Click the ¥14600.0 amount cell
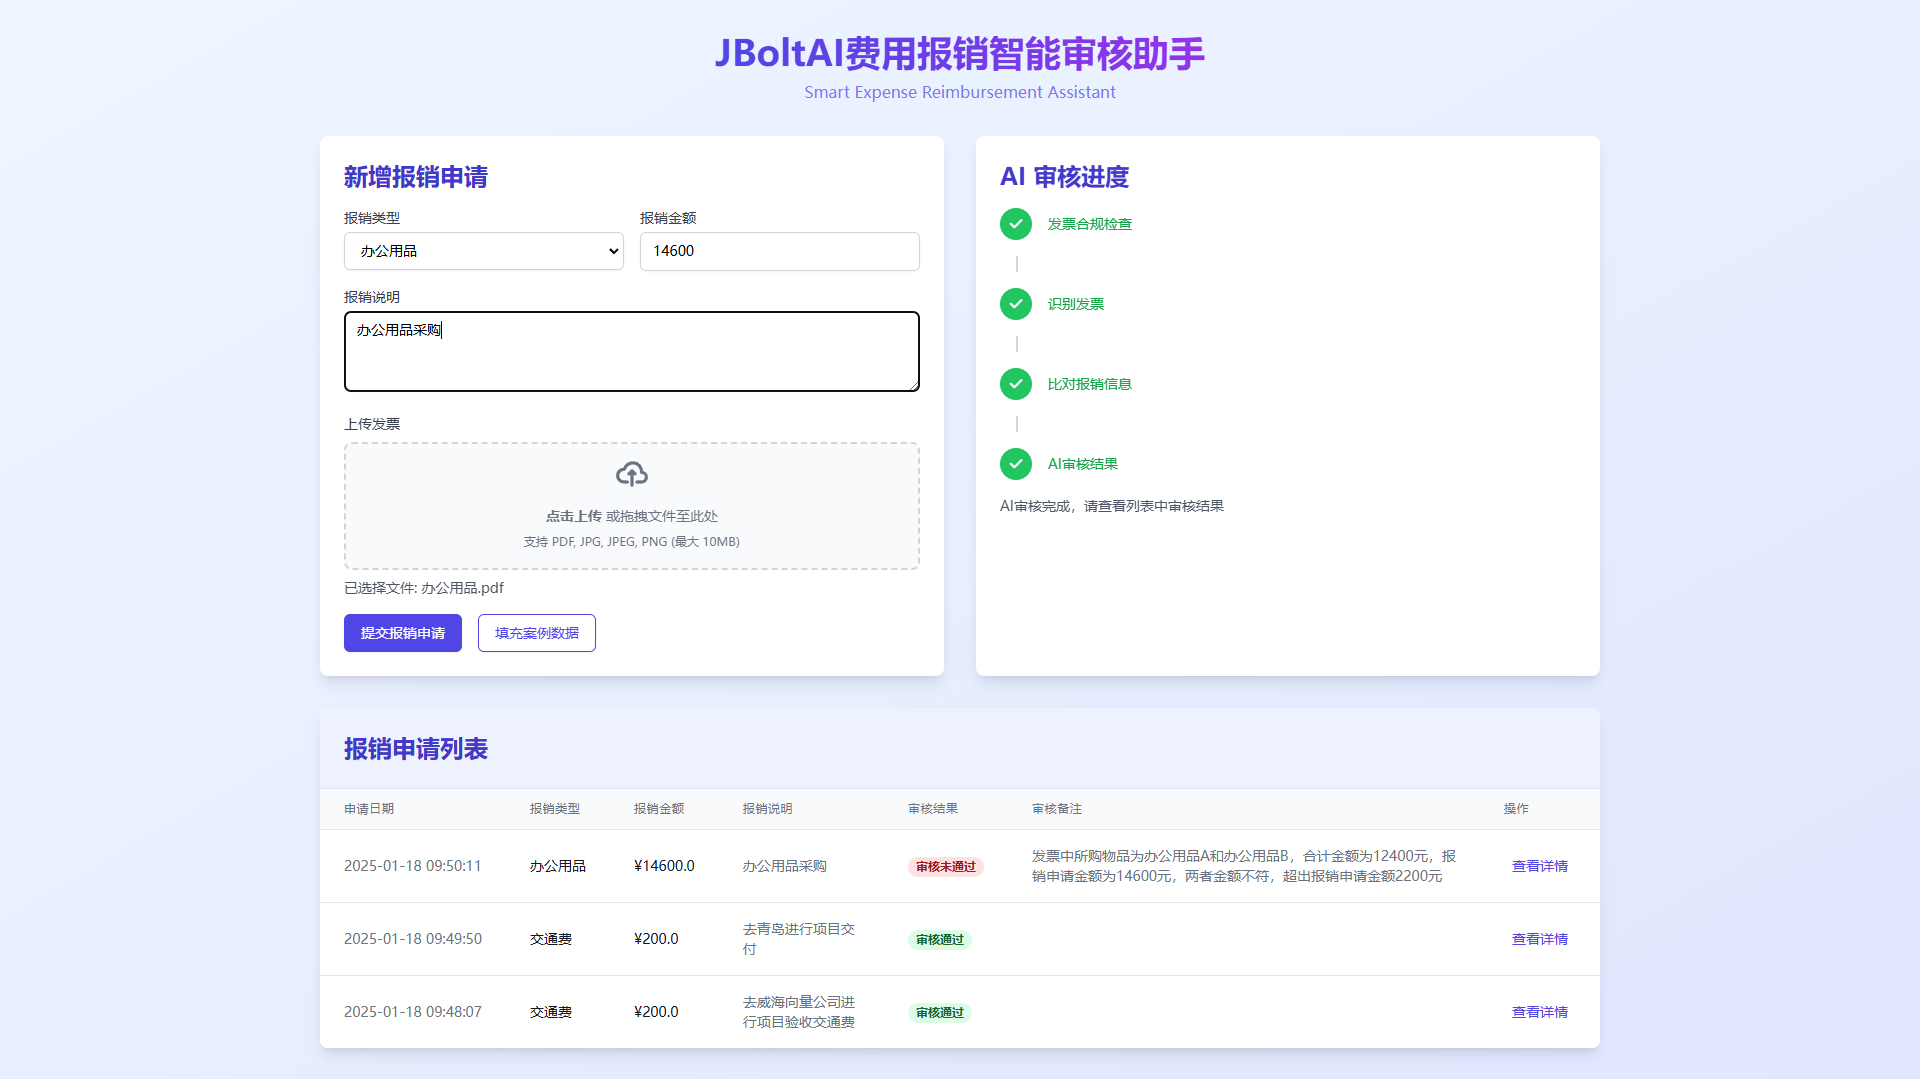 664,866
